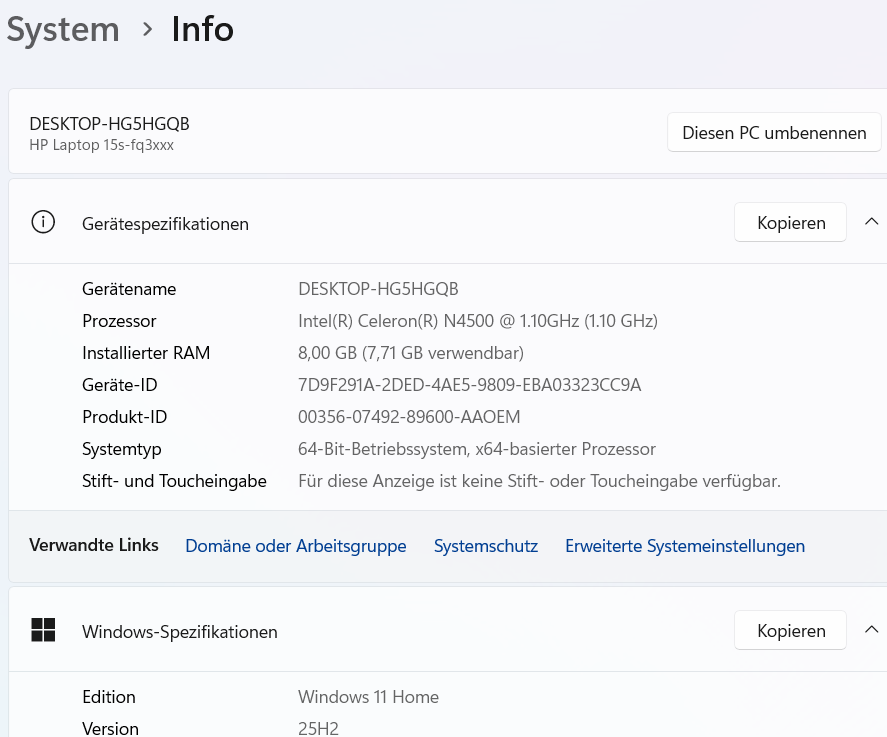Select the Systemtyp value 64-Bit-Betriebssystem
The height and width of the screenshot is (737, 887).
[x=477, y=449]
